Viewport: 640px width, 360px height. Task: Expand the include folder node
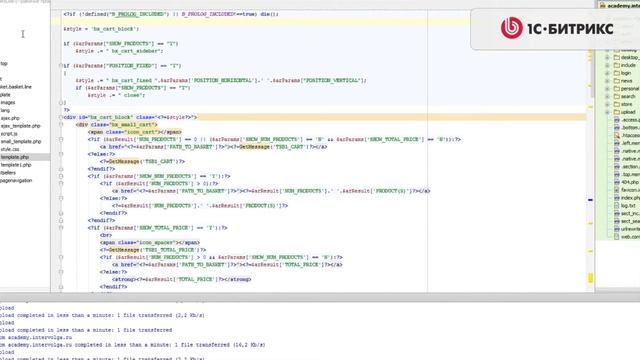coord(607,65)
